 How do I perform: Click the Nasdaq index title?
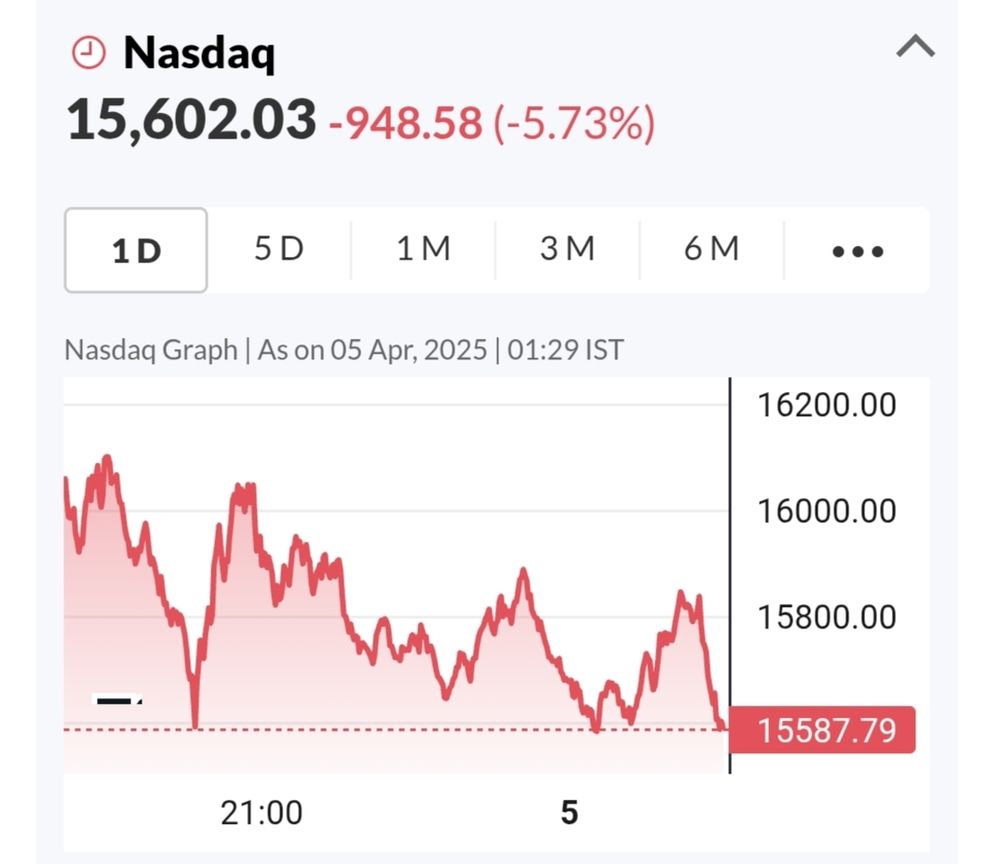[199, 53]
